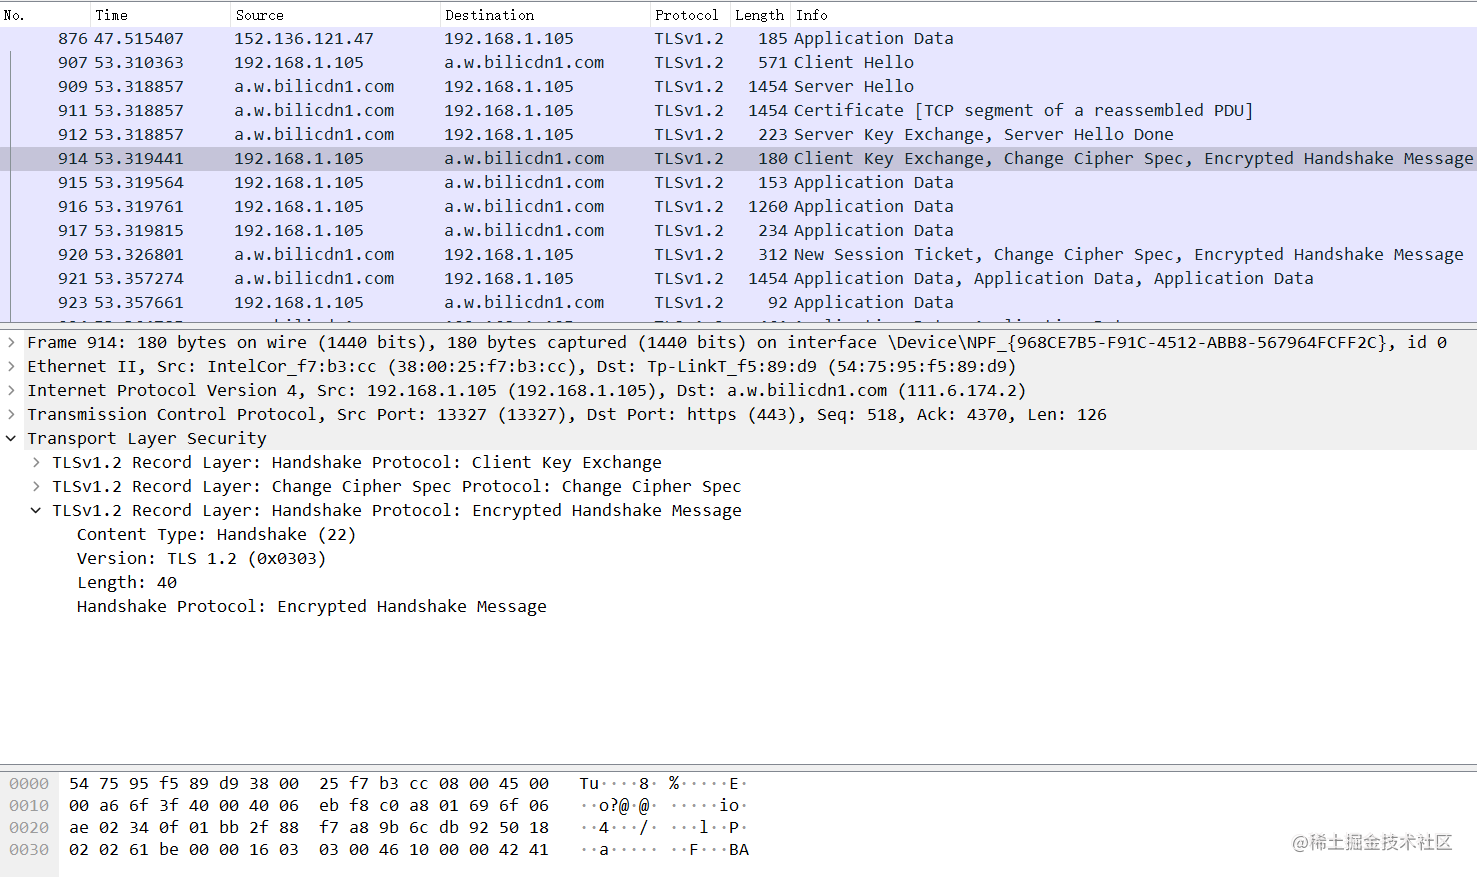This screenshot has width=1477, height=877.
Task: Select packet 915 Application Data row
Action: (x=738, y=182)
